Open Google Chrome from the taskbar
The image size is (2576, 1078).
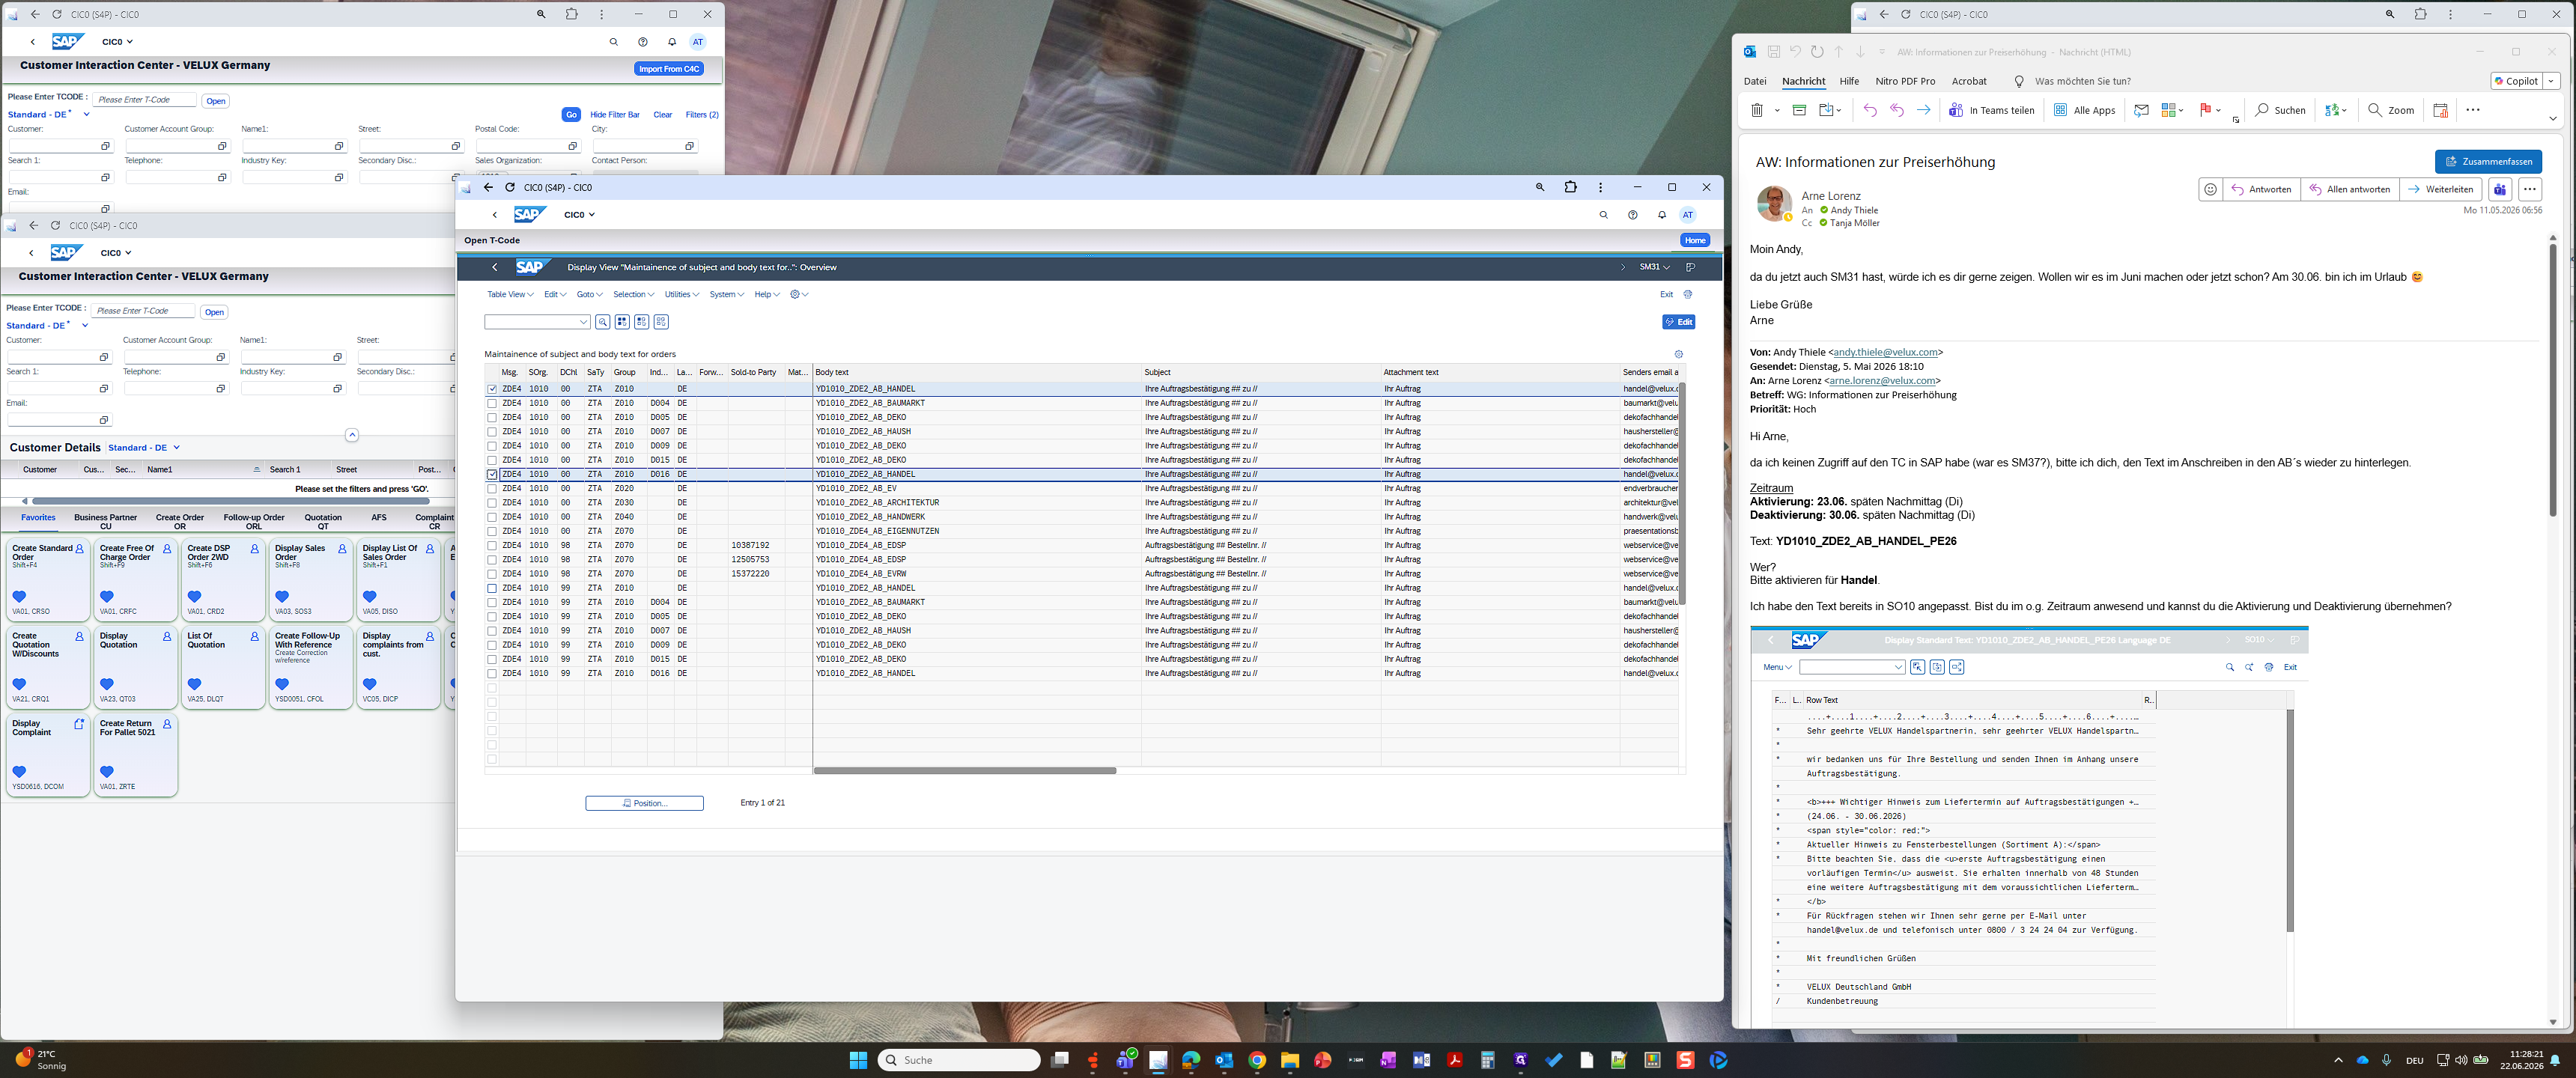point(1257,1060)
